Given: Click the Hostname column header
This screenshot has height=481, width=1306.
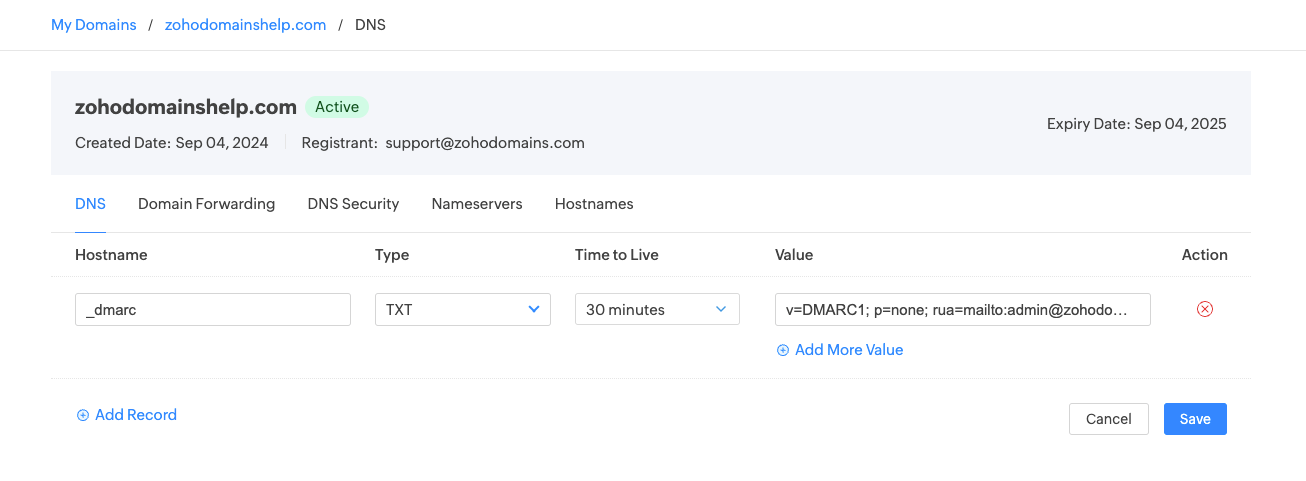Looking at the screenshot, I should [x=111, y=254].
